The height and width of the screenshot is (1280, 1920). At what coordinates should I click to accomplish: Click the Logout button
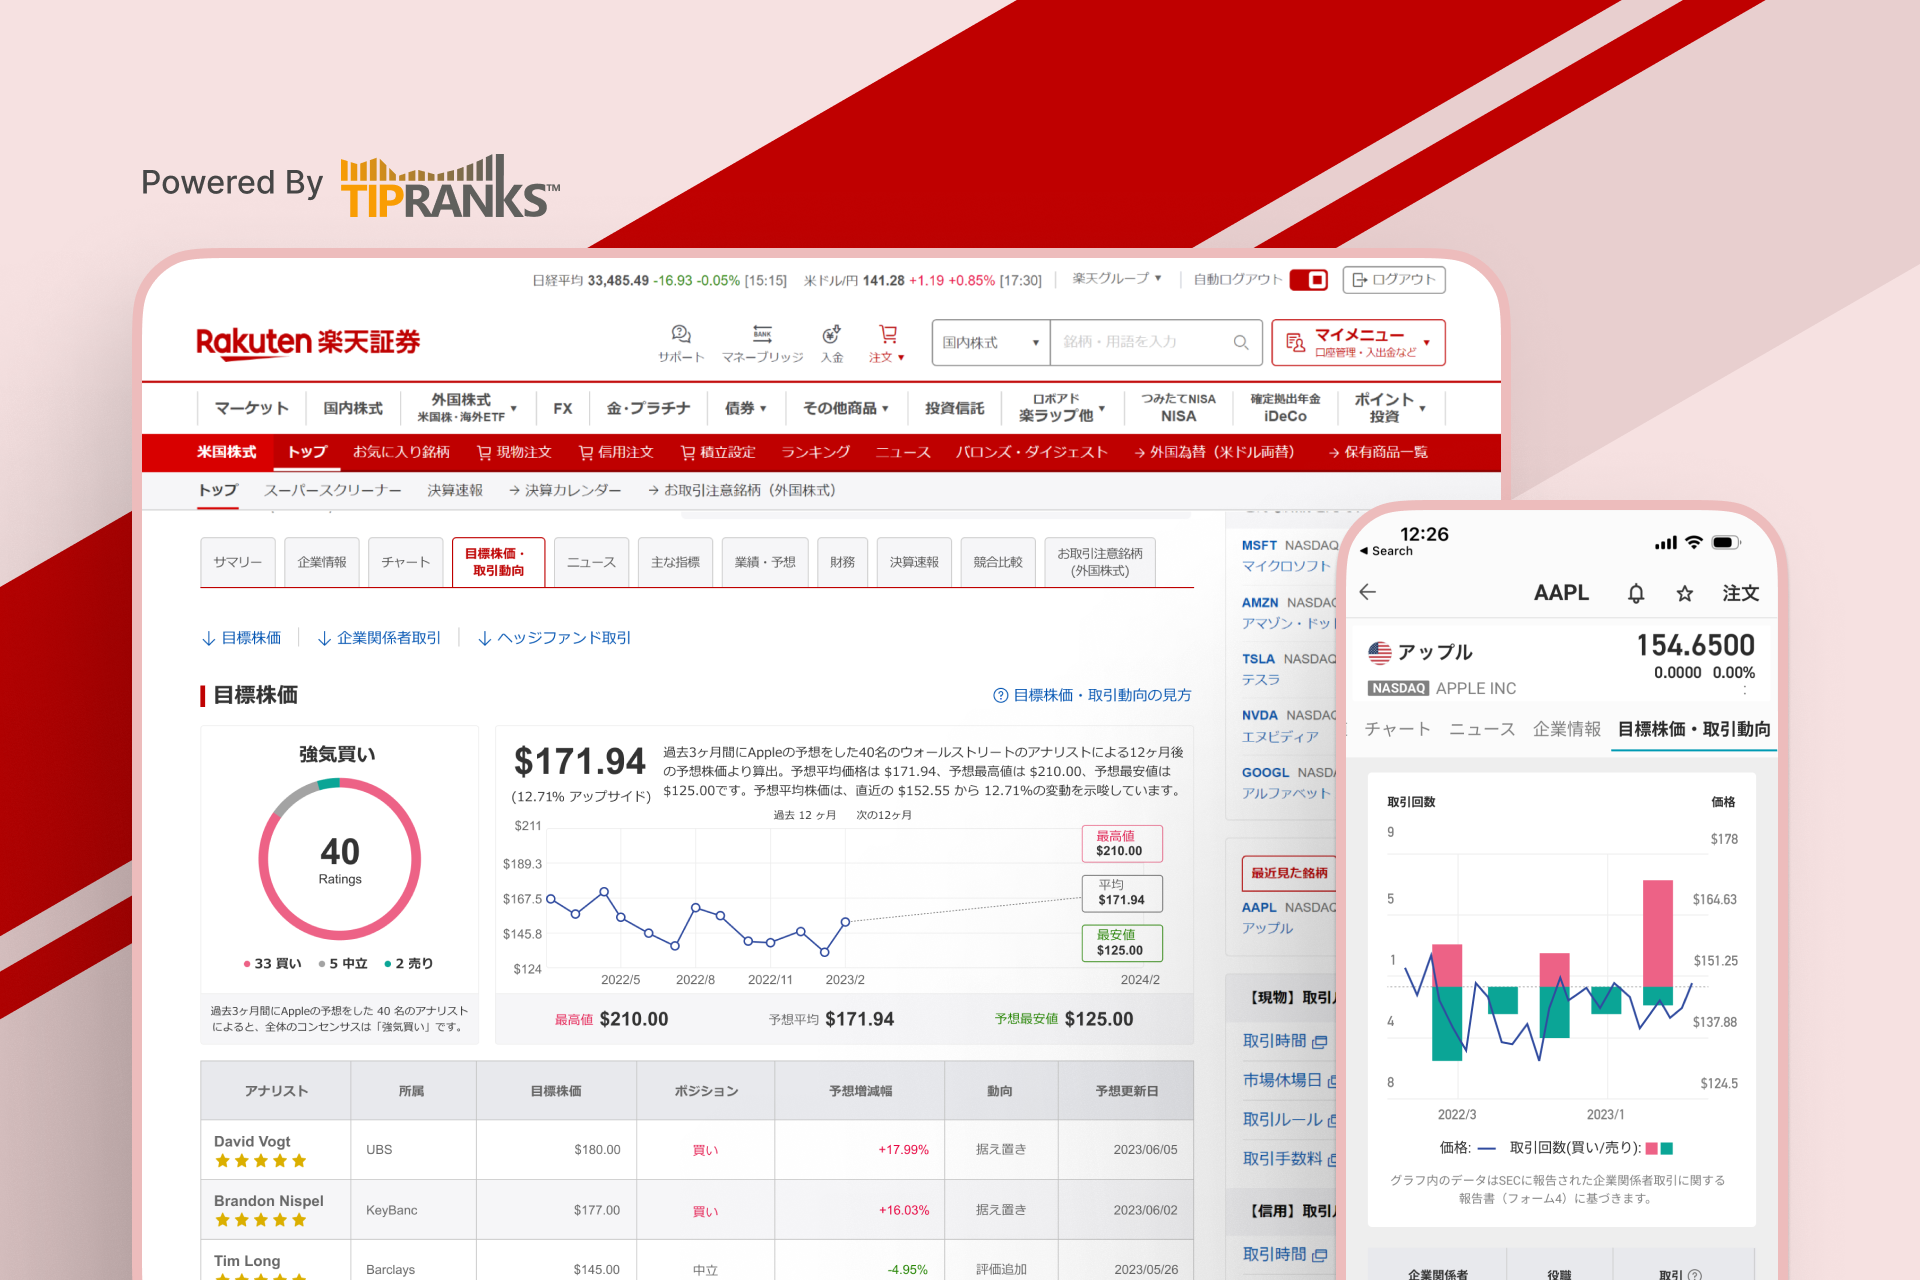pyautogui.click(x=1393, y=280)
